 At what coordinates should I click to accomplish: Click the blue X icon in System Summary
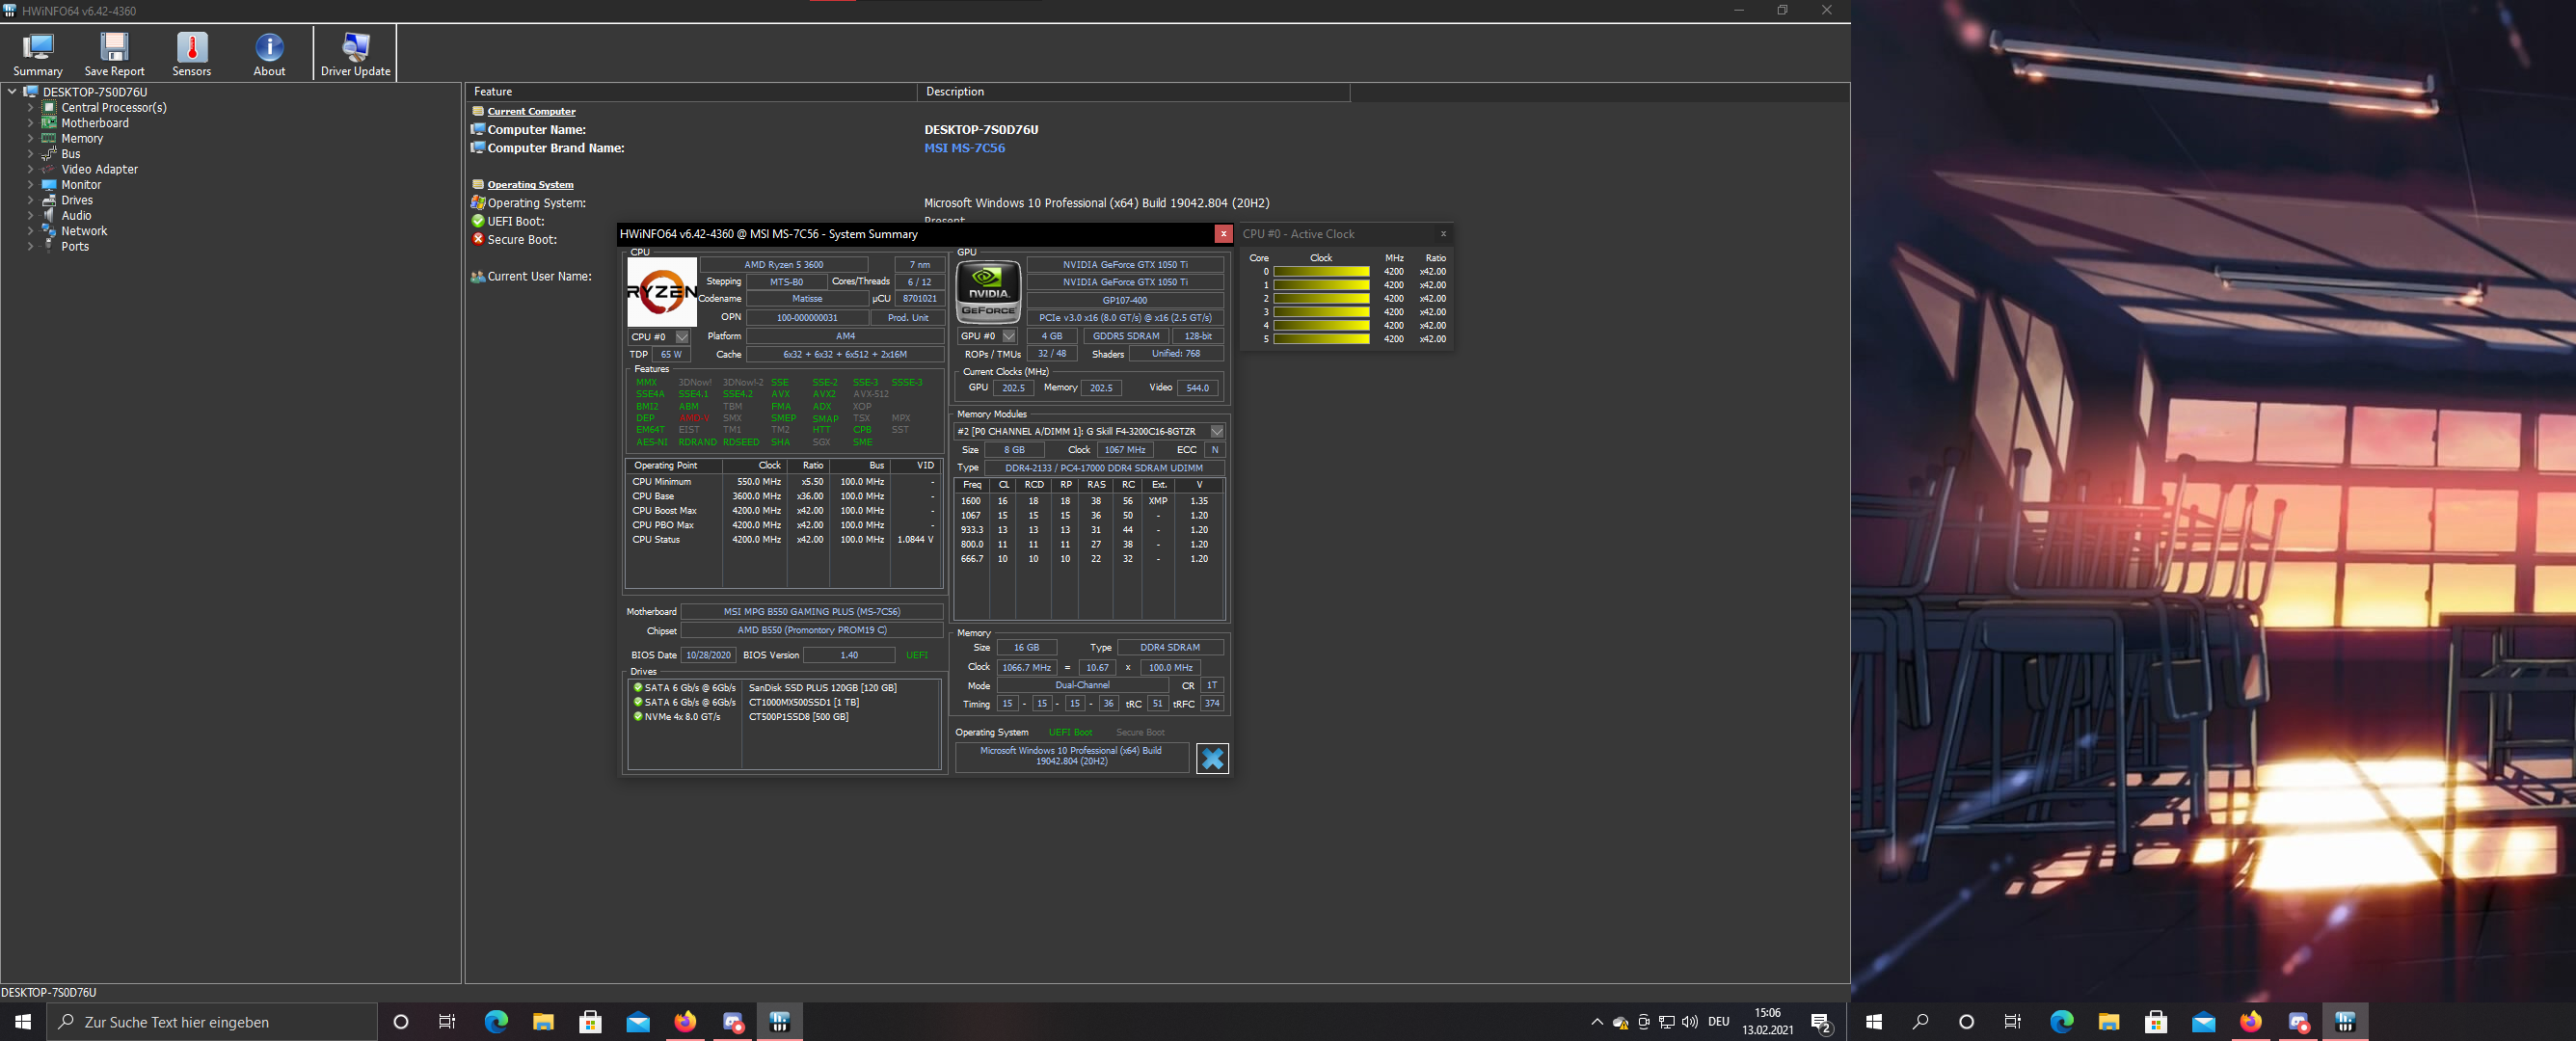pos(1212,758)
